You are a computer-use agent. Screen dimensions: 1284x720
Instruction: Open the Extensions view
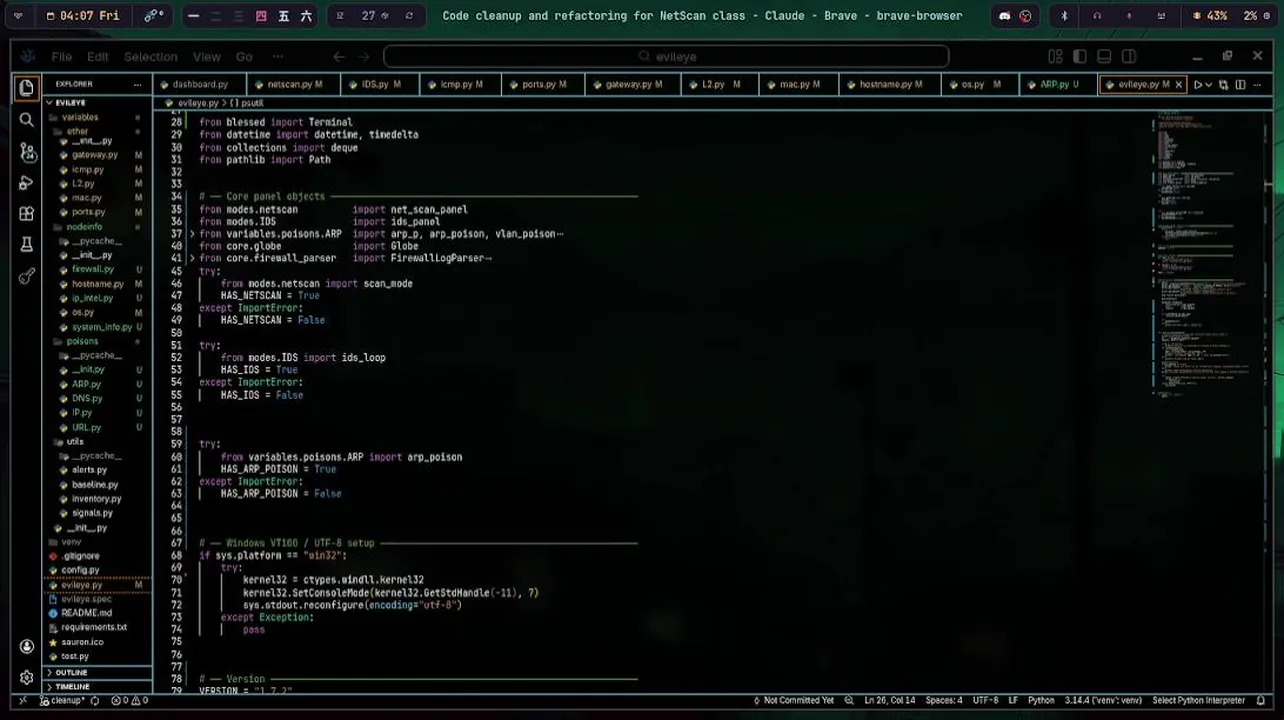26,214
